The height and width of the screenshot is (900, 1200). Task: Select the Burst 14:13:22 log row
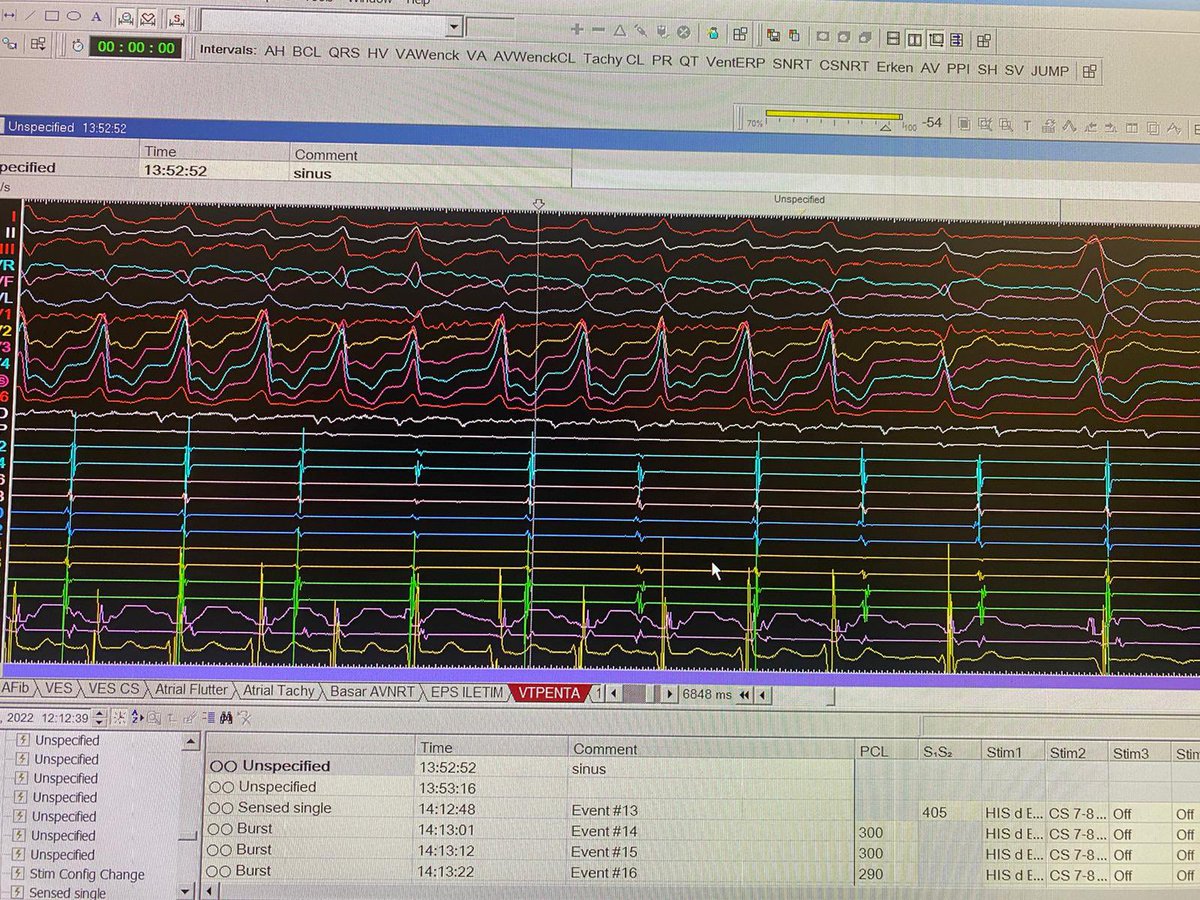click(x=530, y=871)
